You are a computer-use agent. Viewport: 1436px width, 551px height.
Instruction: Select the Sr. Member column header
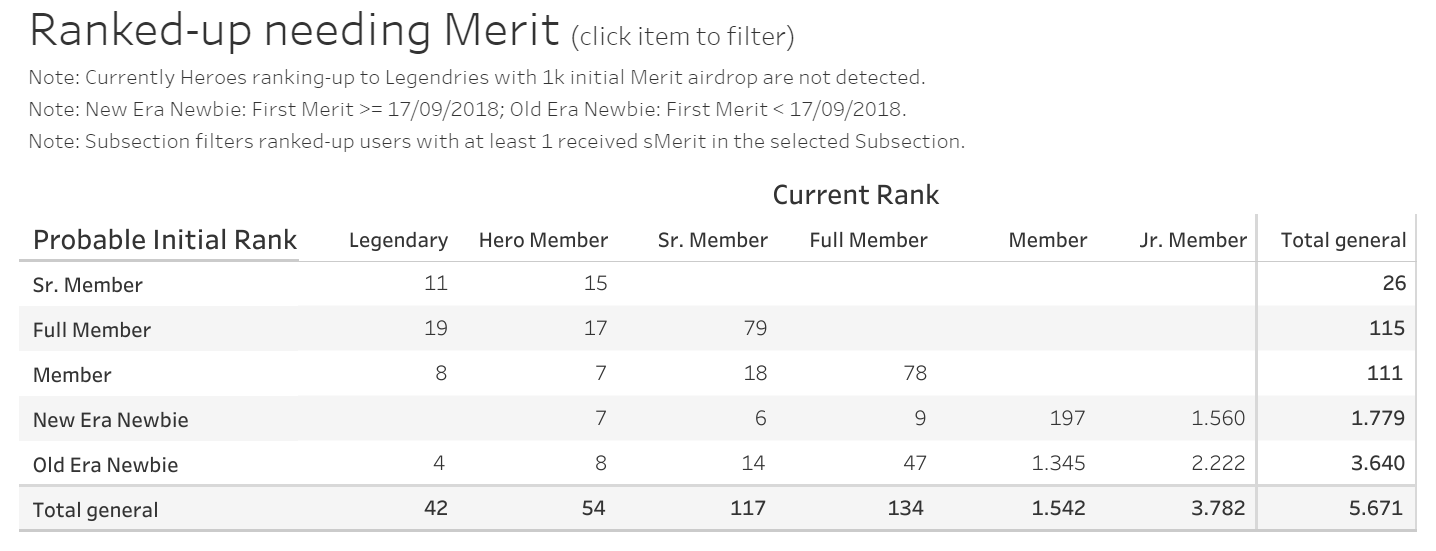713,240
